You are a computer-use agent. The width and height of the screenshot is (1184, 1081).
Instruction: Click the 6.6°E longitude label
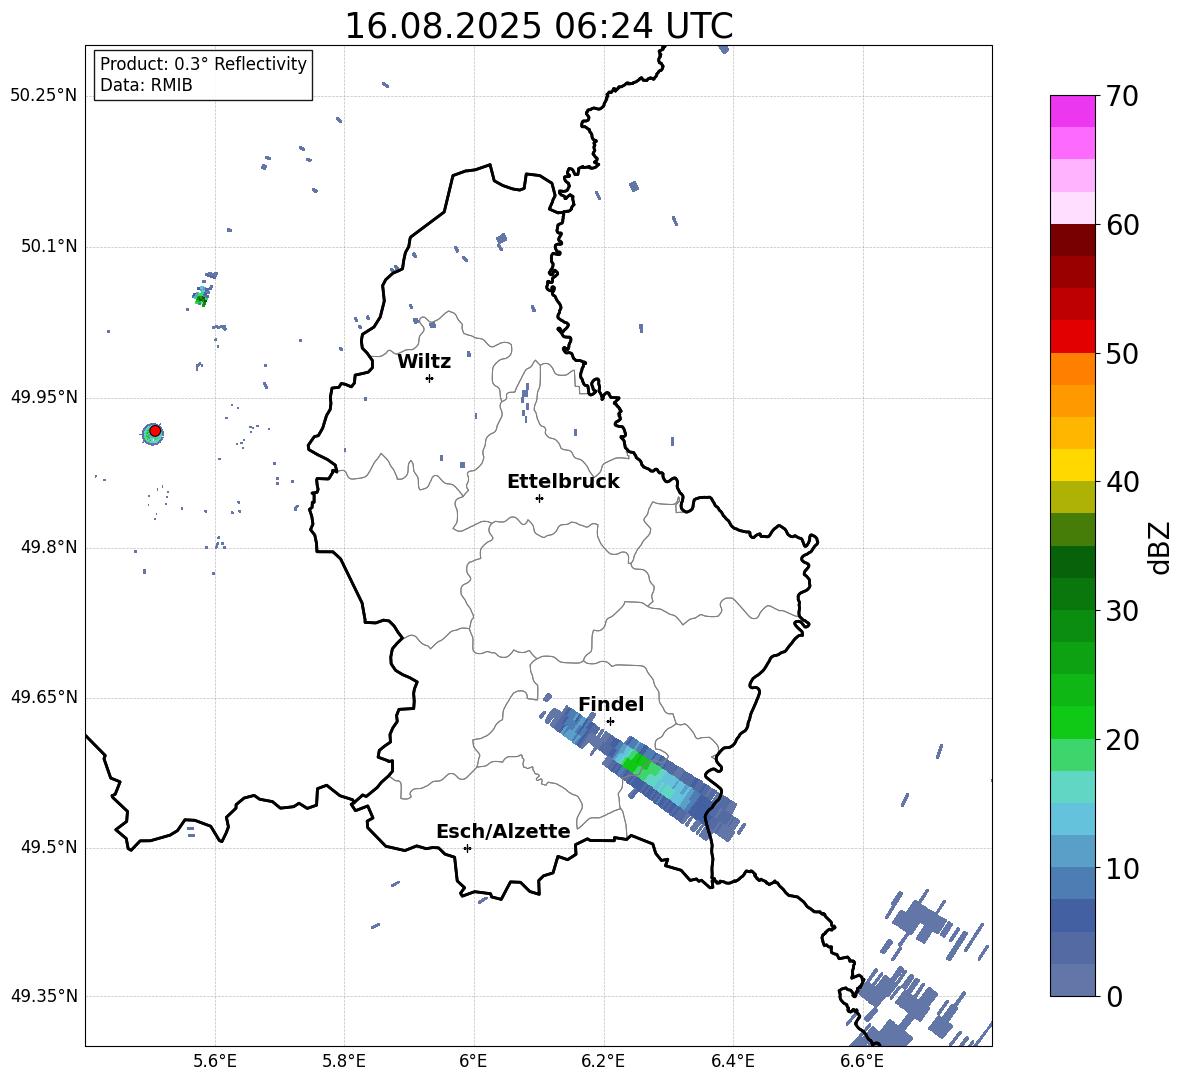point(862,1061)
